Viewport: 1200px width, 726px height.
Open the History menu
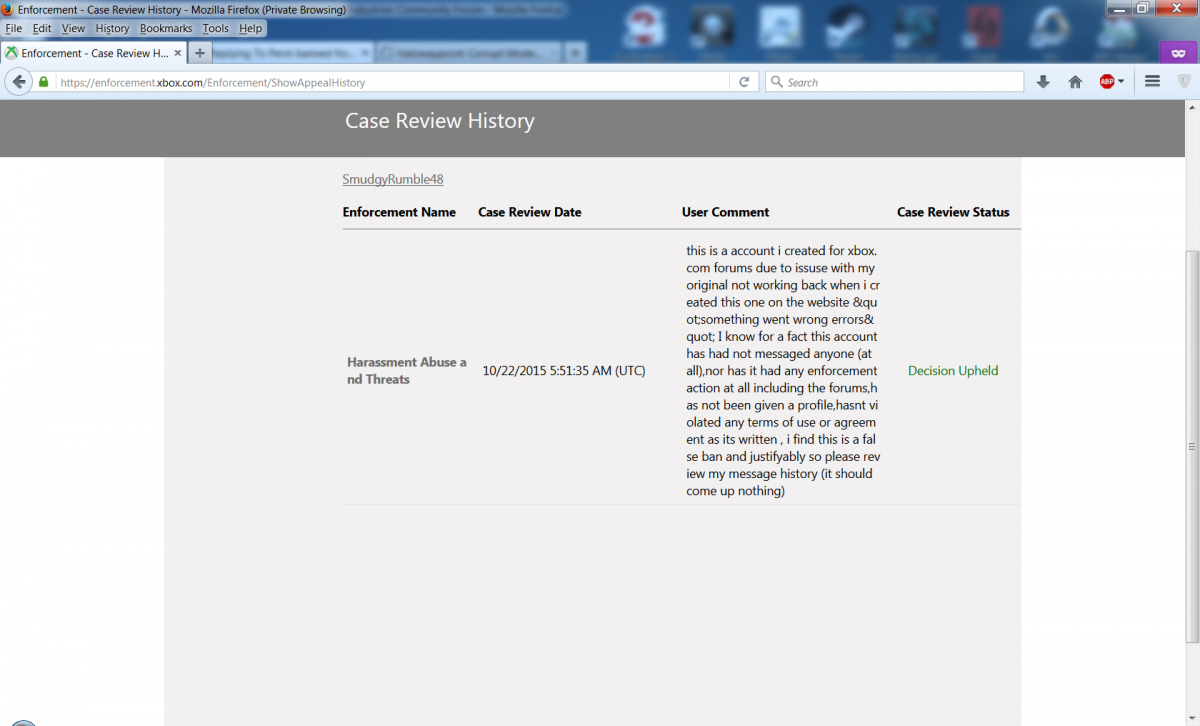tap(112, 29)
